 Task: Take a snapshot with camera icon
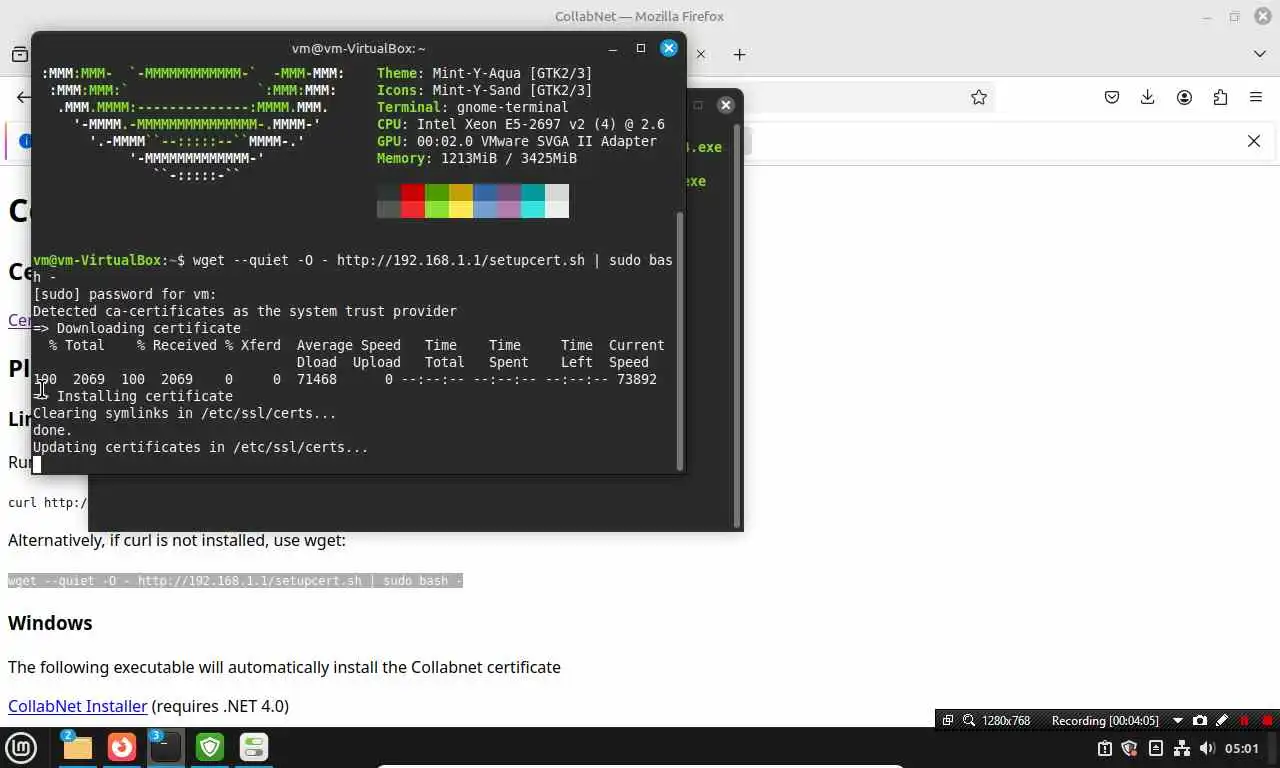point(1200,720)
